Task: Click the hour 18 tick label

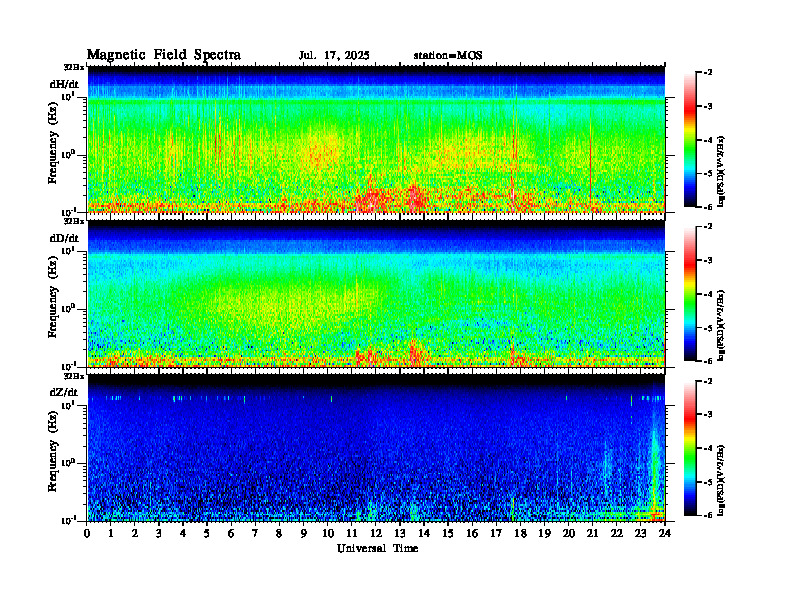Action: [520, 533]
